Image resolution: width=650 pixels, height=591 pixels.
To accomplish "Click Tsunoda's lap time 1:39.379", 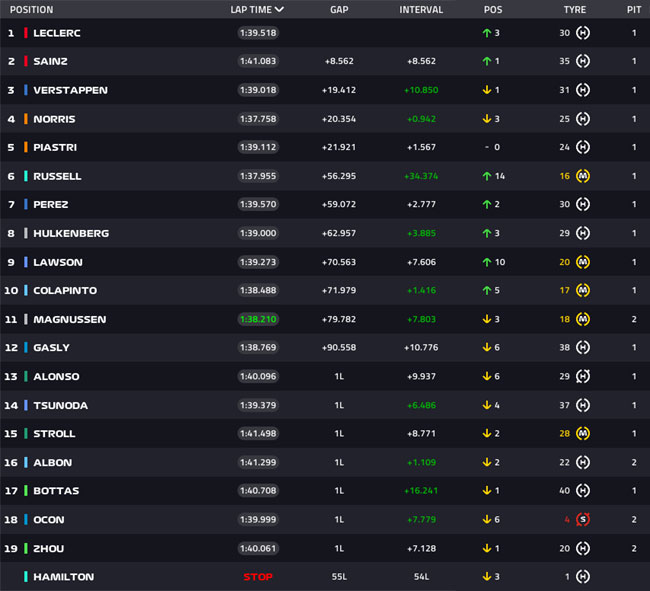I will click(x=258, y=405).
